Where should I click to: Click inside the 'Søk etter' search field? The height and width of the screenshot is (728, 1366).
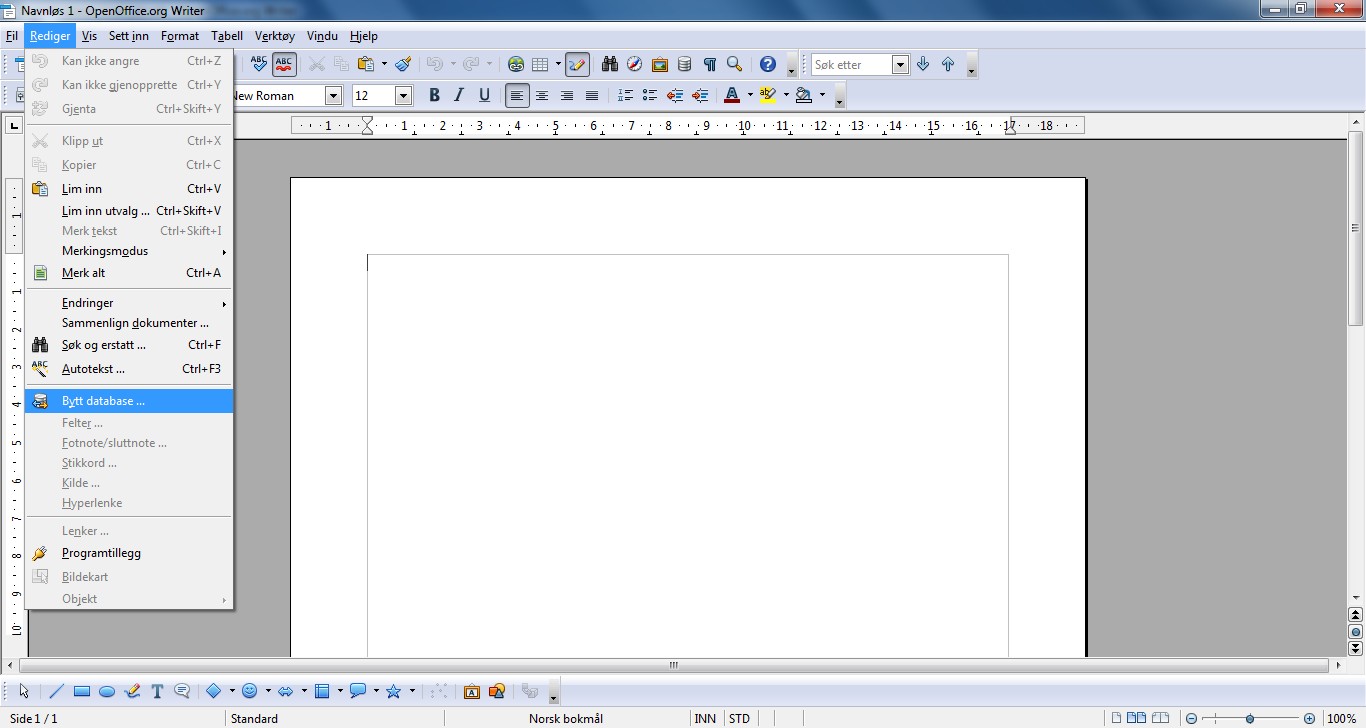click(851, 64)
